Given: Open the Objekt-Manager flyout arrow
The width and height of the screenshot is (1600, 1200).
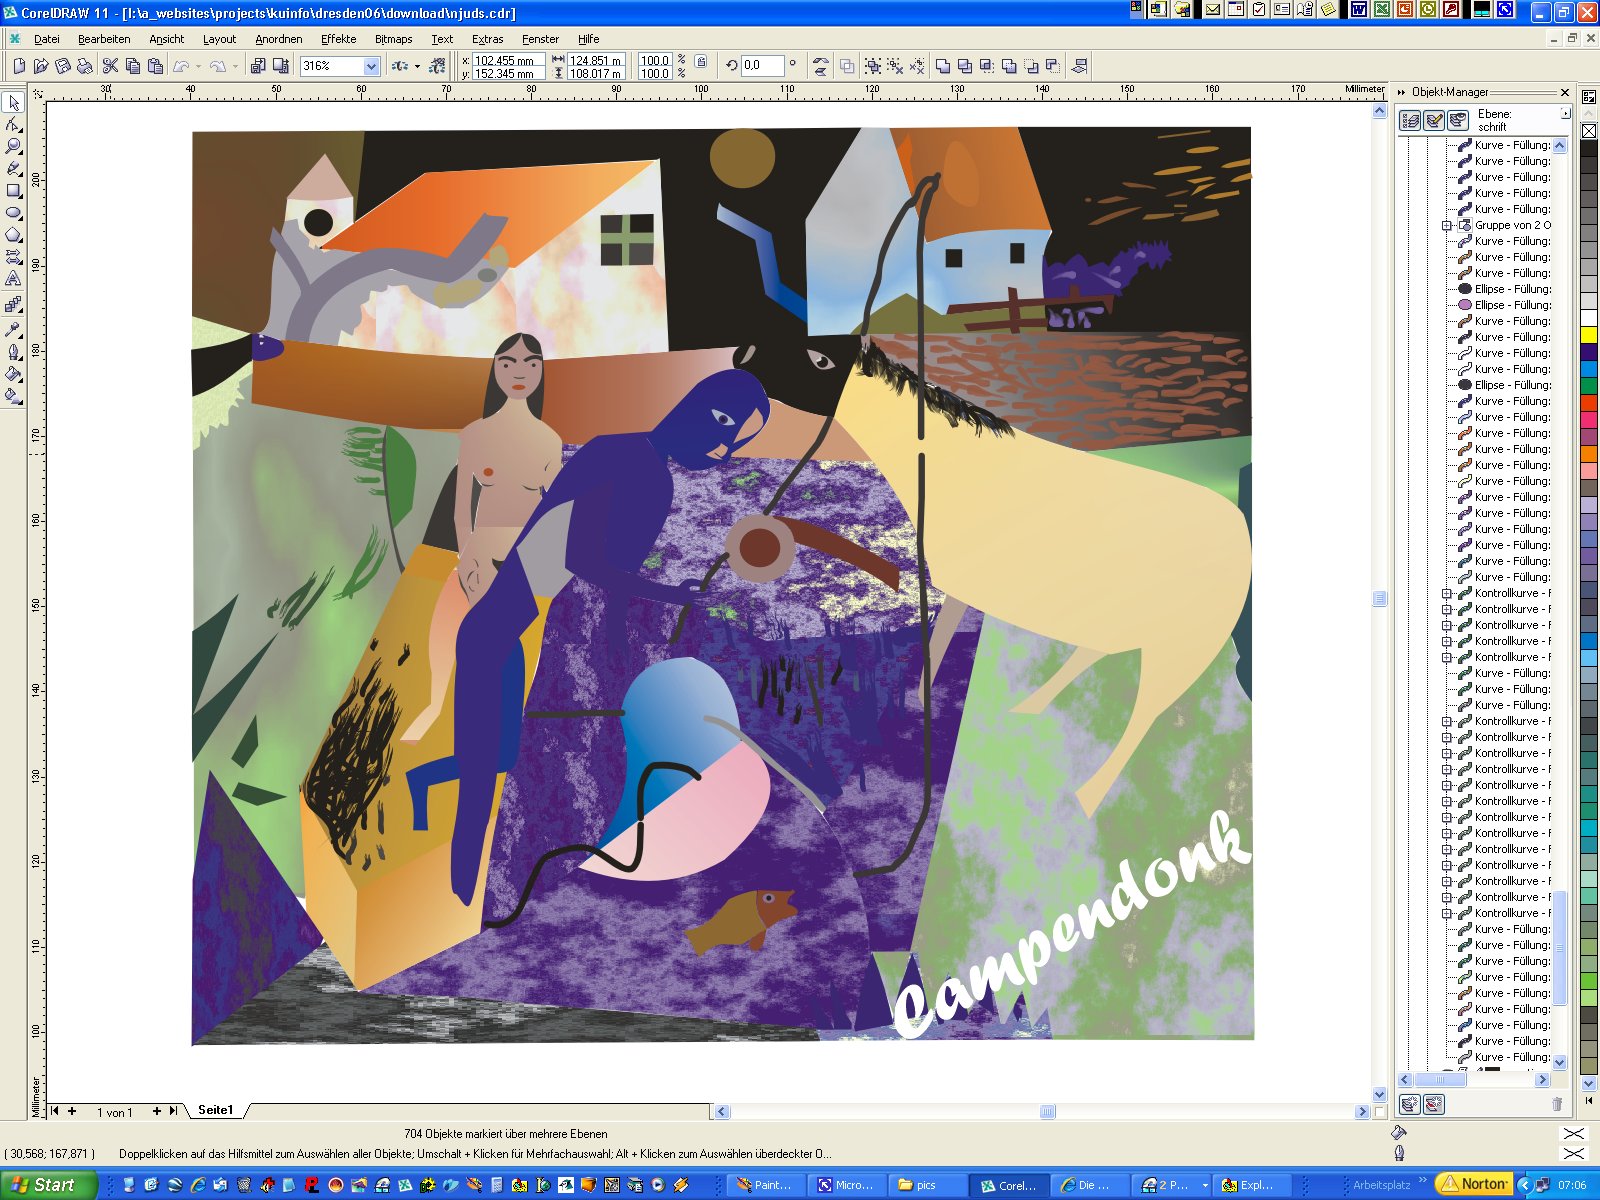Looking at the screenshot, I should click(1565, 114).
